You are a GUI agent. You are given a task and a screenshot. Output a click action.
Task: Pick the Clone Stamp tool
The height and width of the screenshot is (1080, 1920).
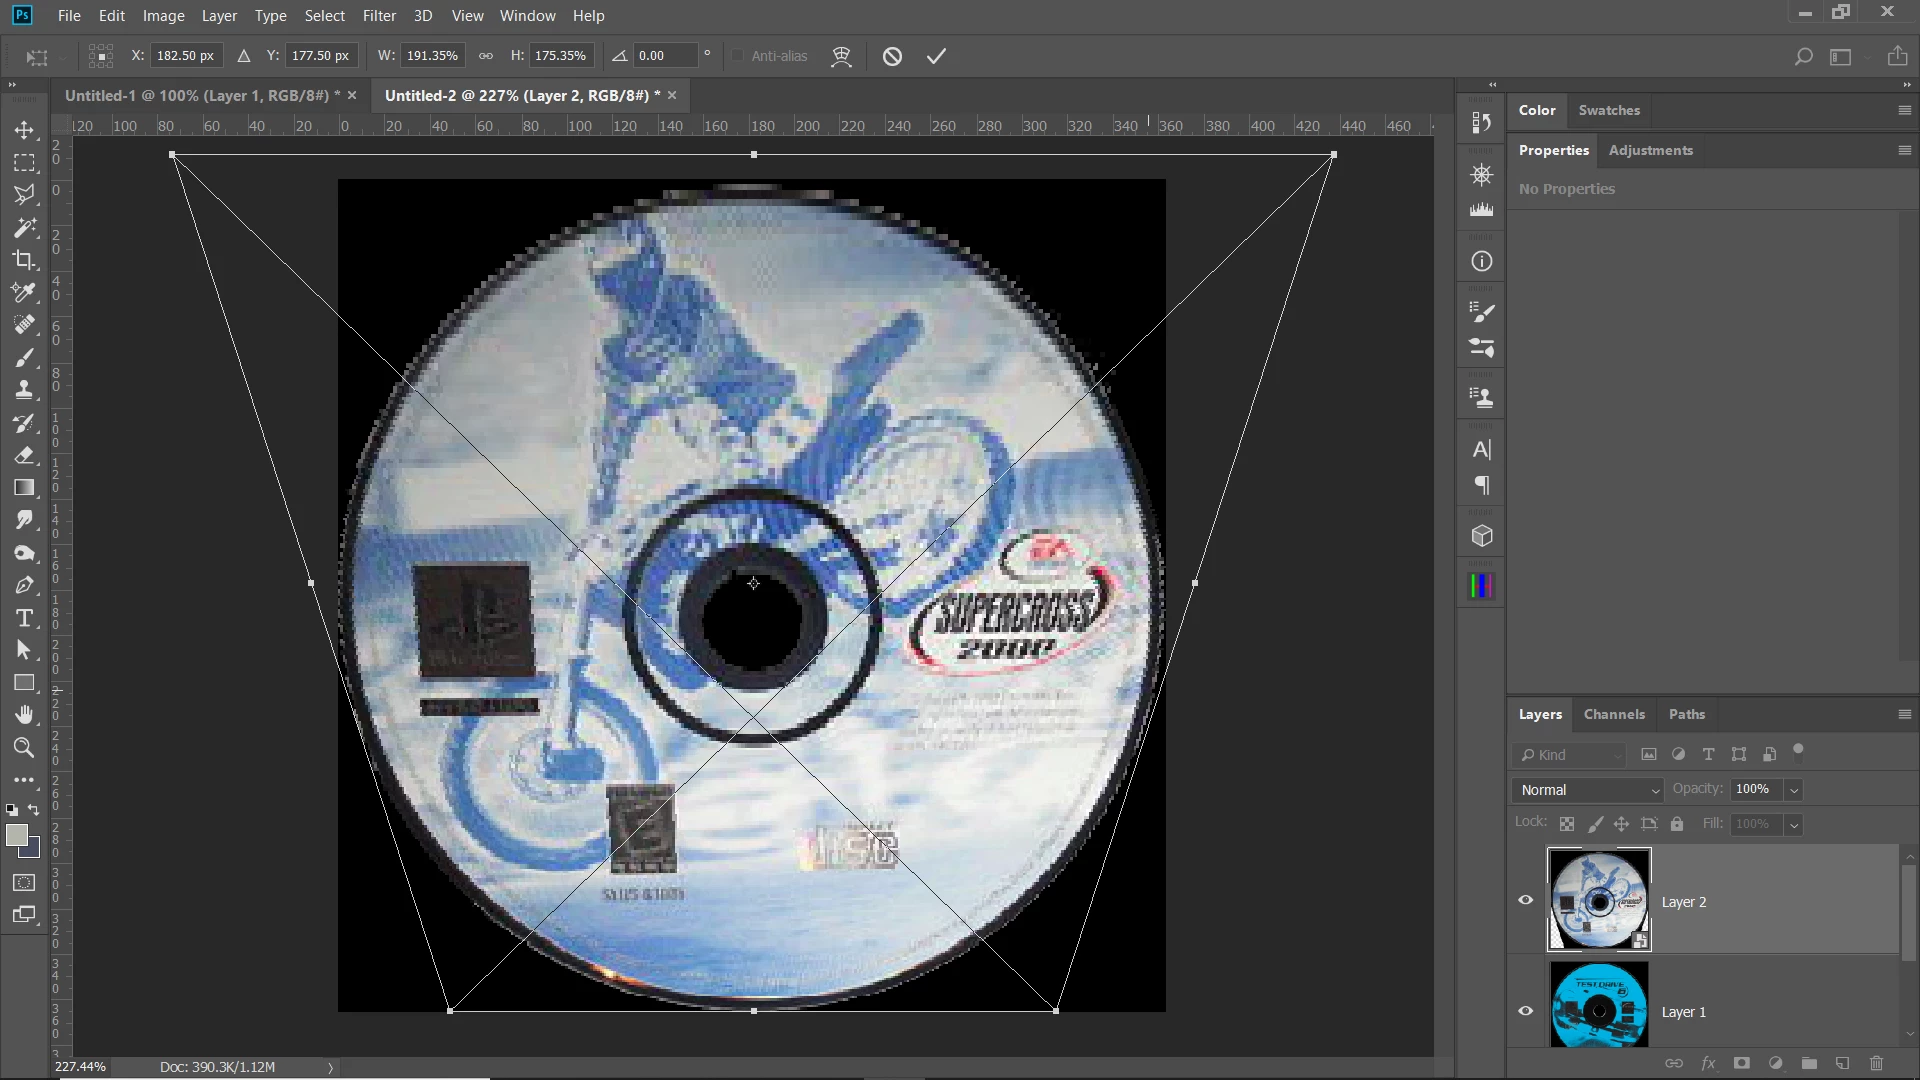point(24,390)
